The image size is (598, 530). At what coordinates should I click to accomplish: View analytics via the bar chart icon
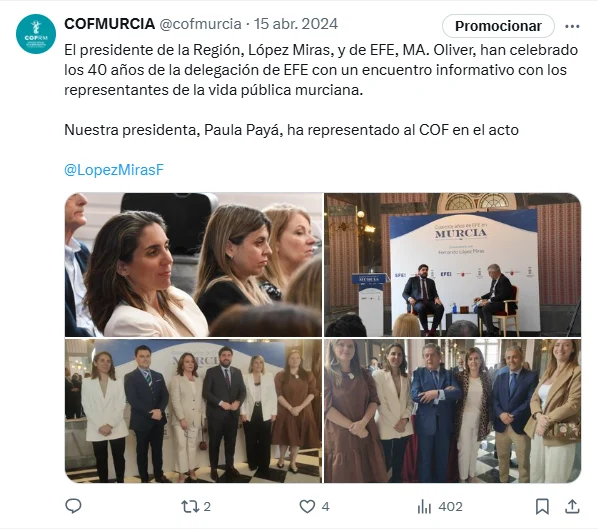tap(424, 507)
